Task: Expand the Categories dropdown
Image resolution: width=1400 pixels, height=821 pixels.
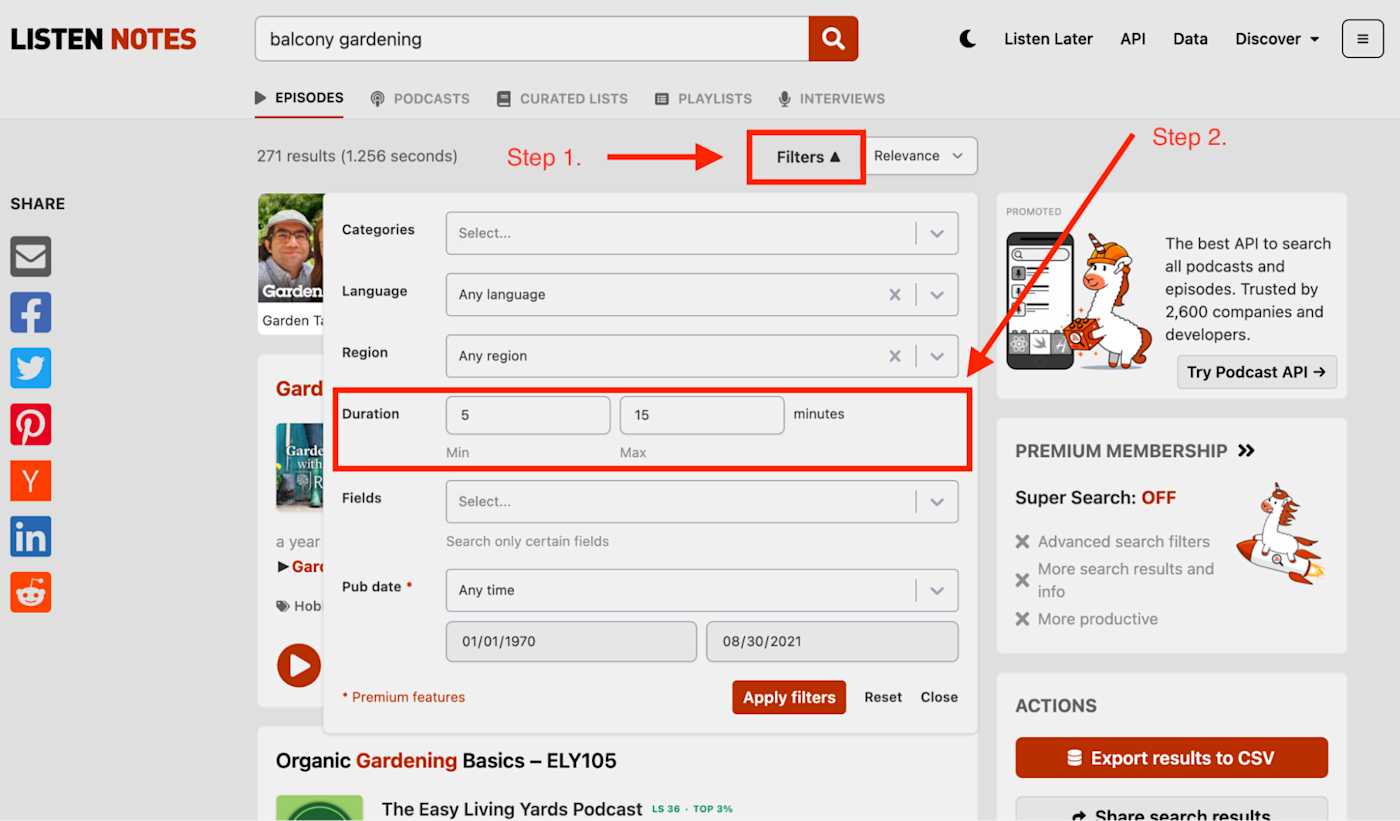Action: click(x=702, y=233)
